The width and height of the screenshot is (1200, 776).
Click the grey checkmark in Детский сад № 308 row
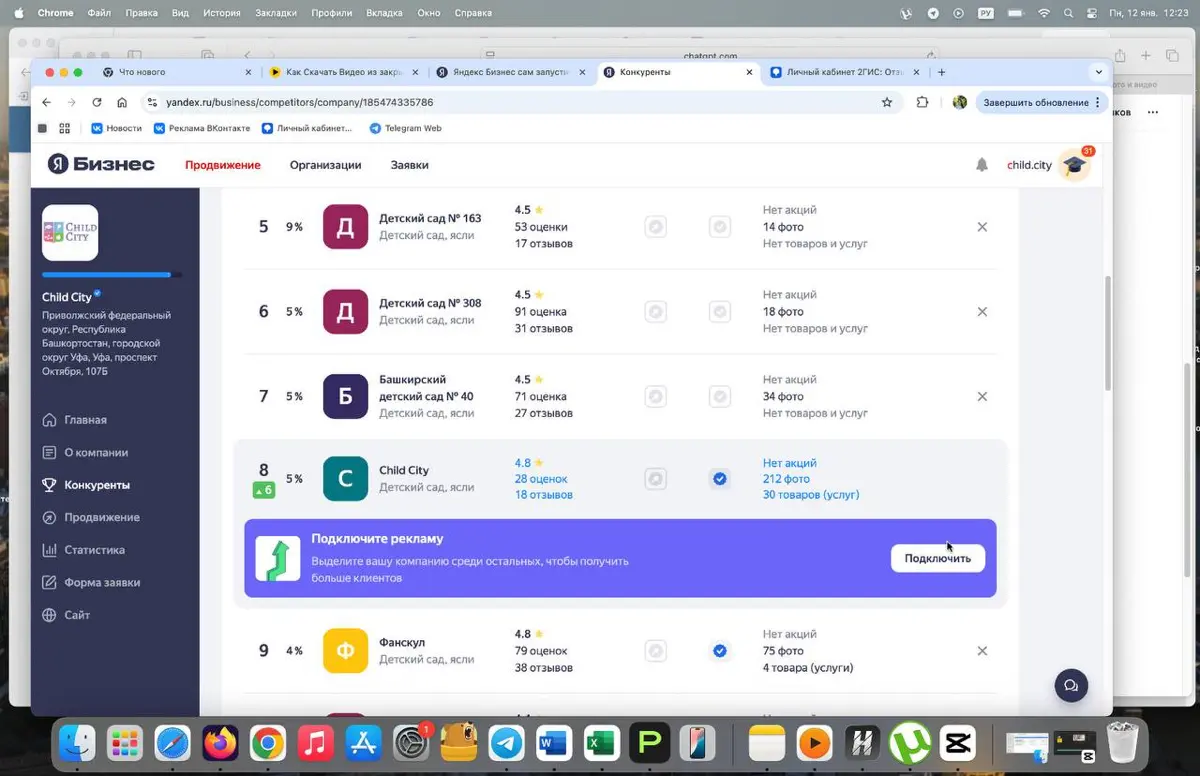[719, 312]
